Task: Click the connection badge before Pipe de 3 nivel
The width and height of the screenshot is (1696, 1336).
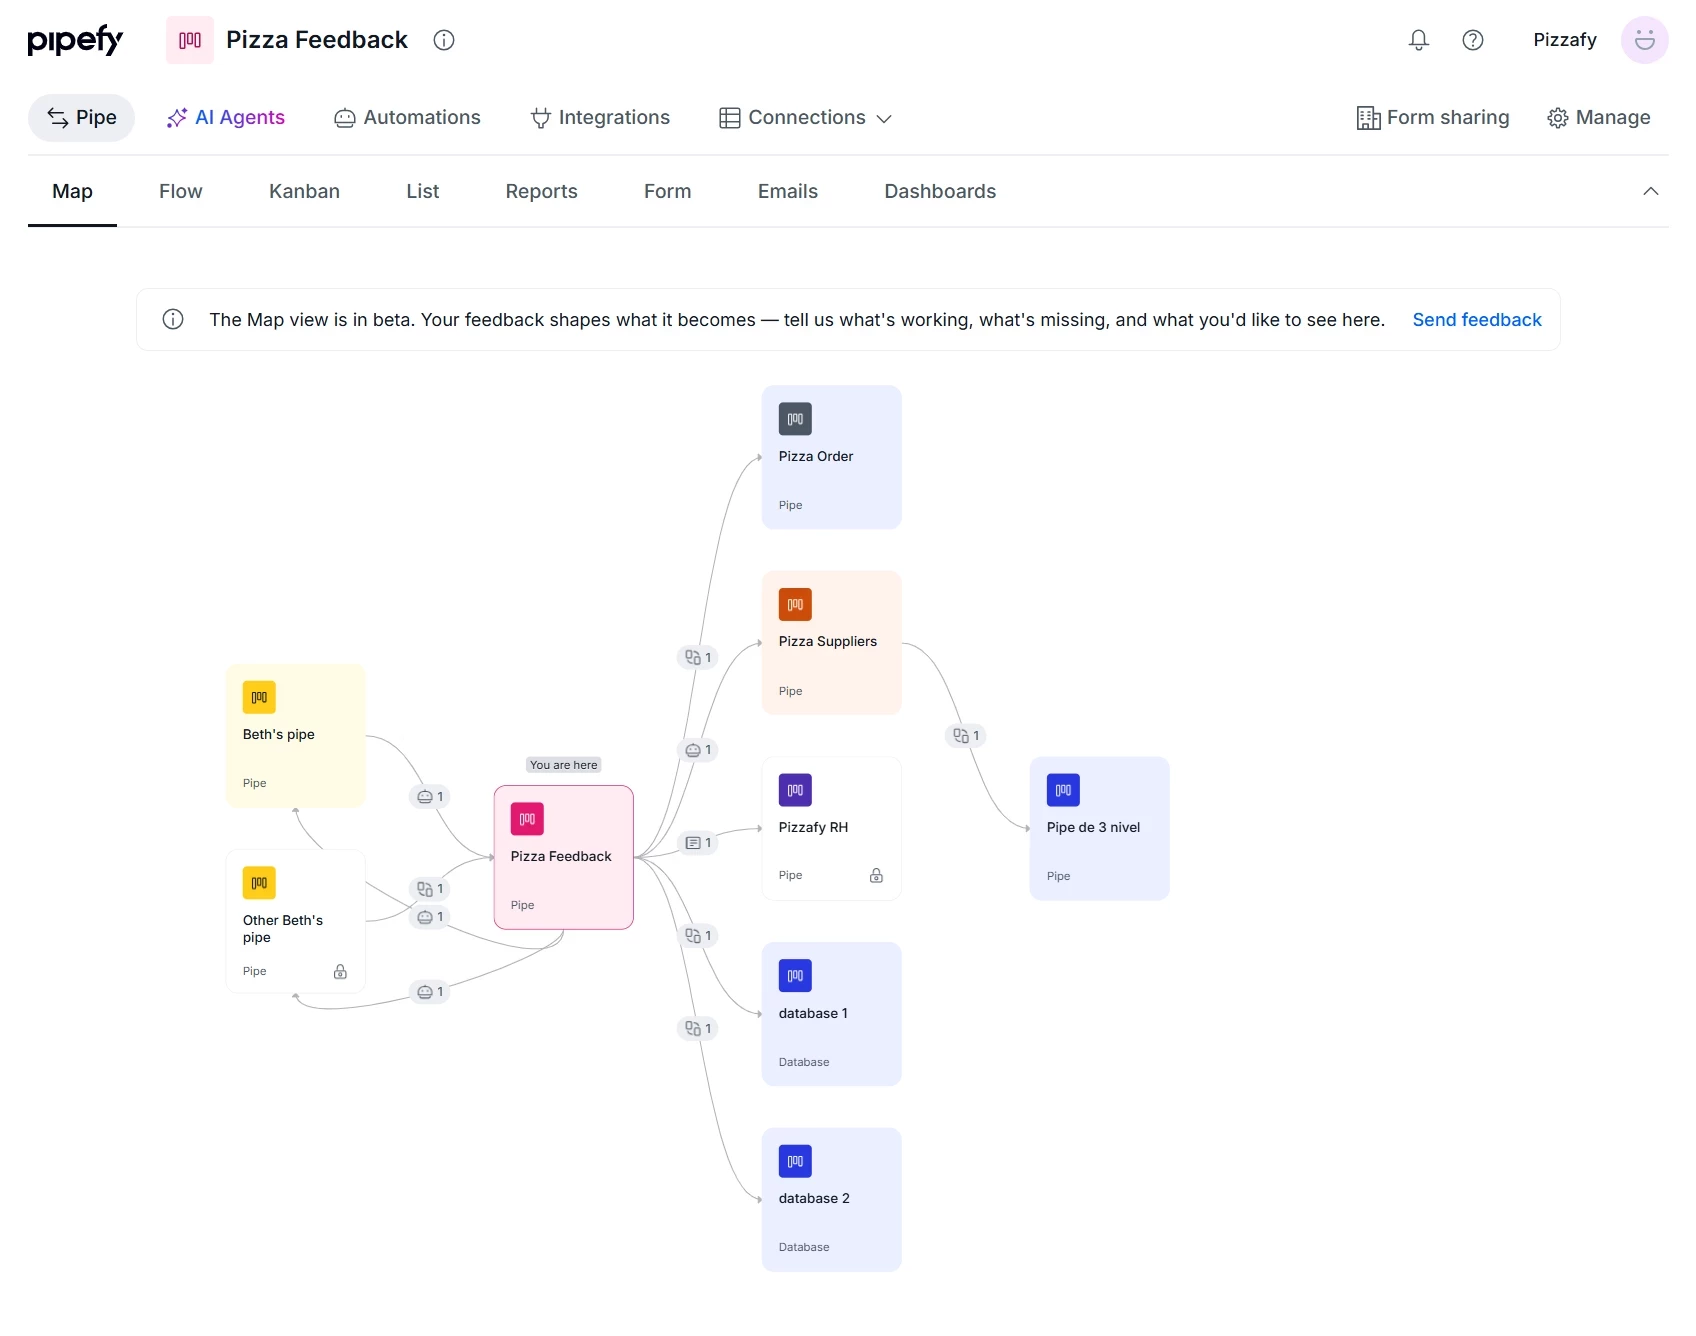Action: click(966, 735)
